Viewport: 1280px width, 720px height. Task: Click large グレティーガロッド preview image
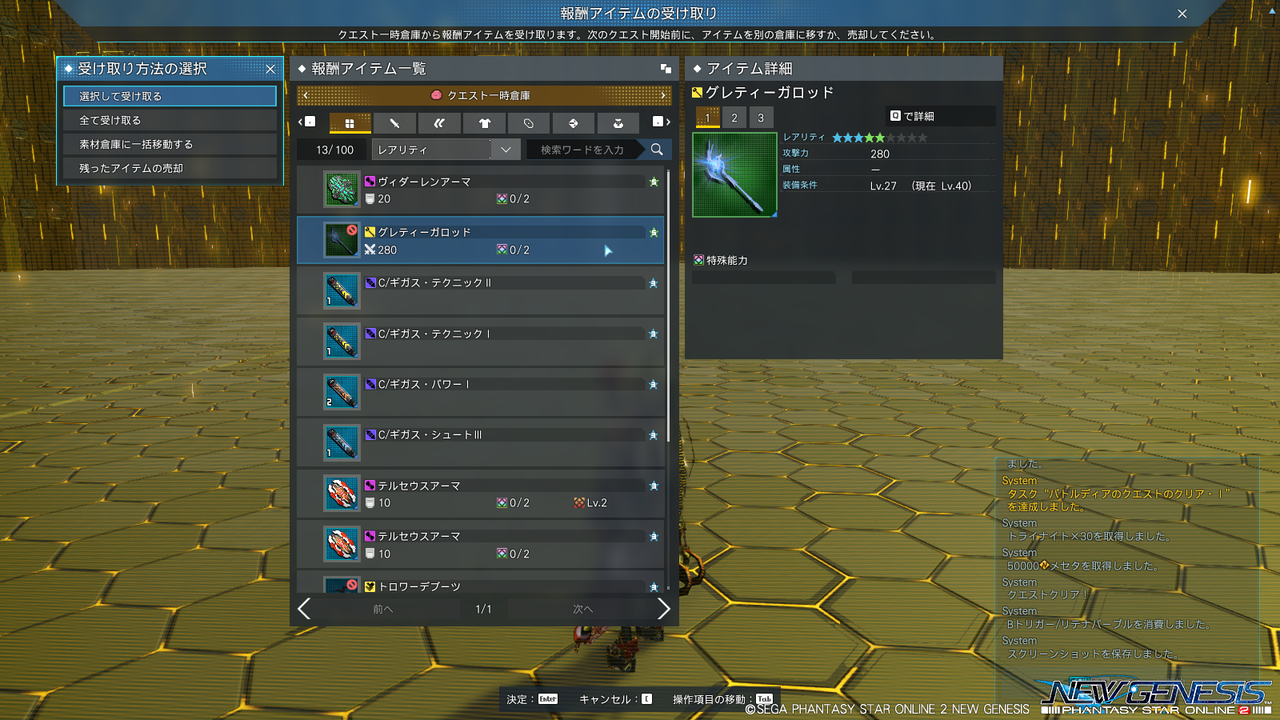point(734,175)
